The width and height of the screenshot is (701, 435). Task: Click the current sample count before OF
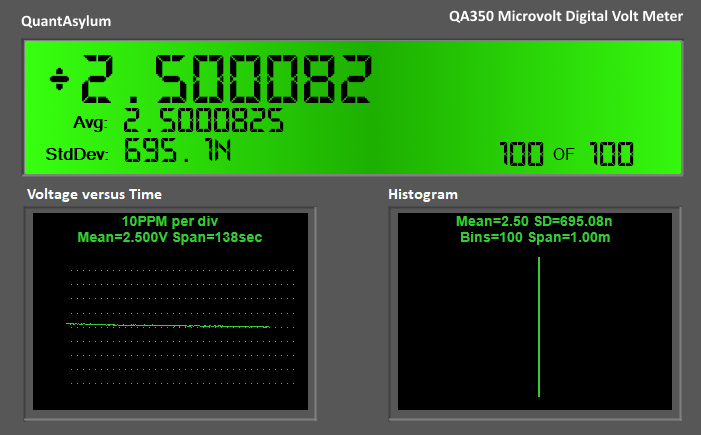[521, 155]
